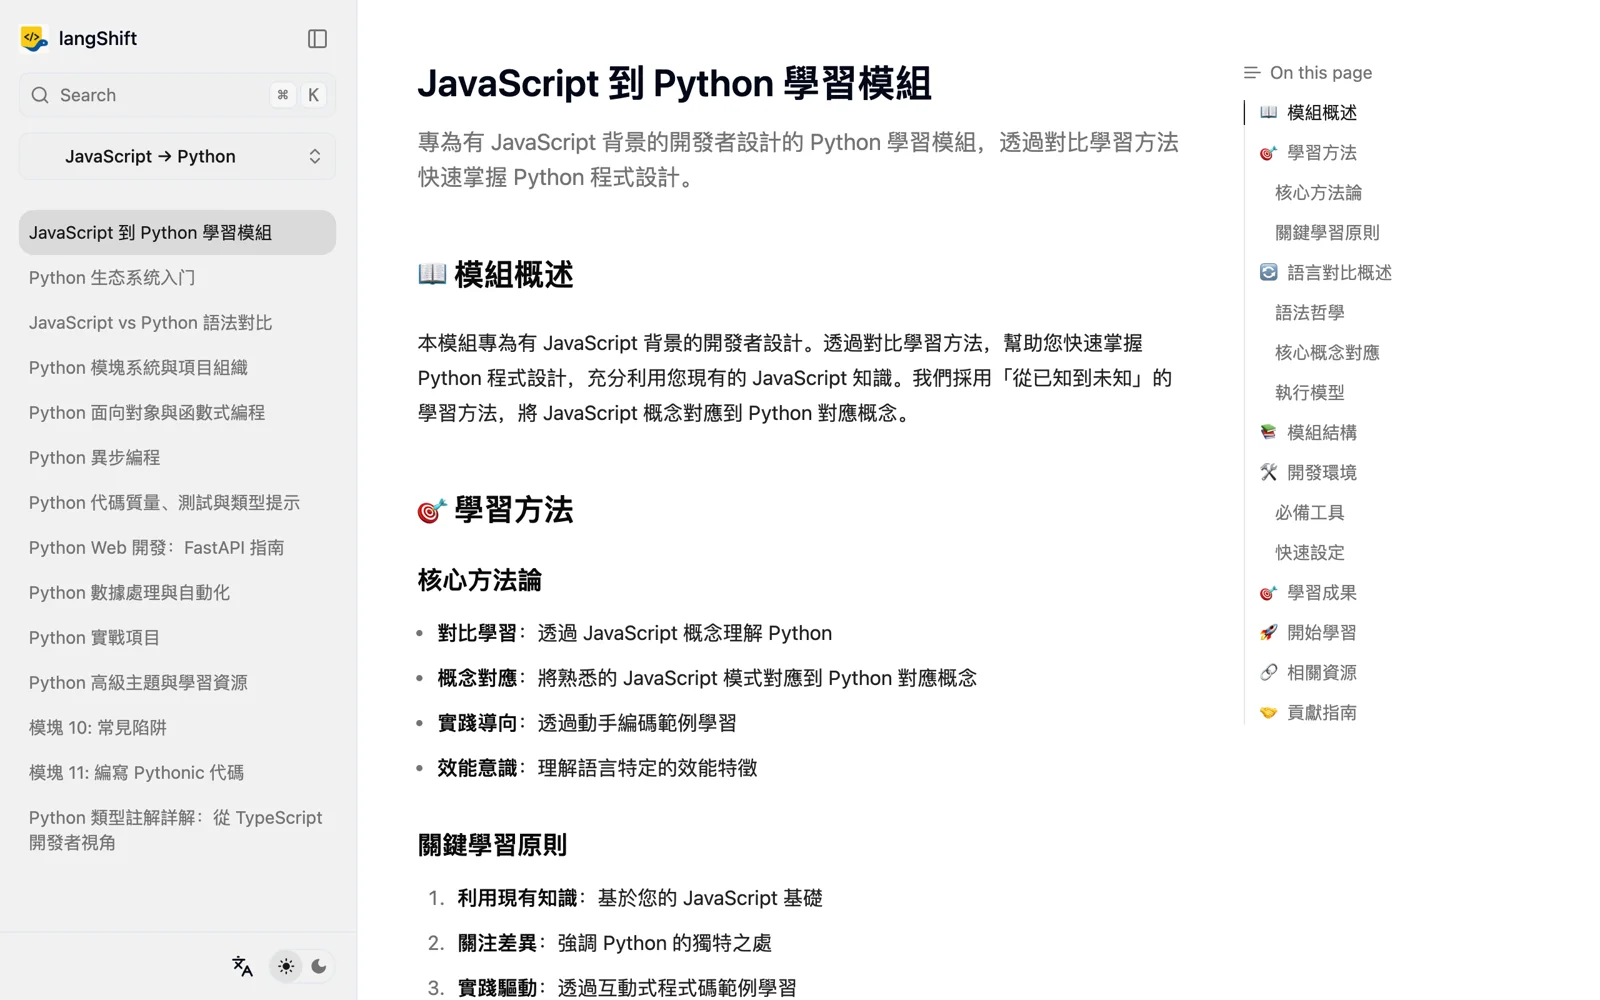
Task: Click the 核心方法論 subheading in content
Action: click(479, 580)
